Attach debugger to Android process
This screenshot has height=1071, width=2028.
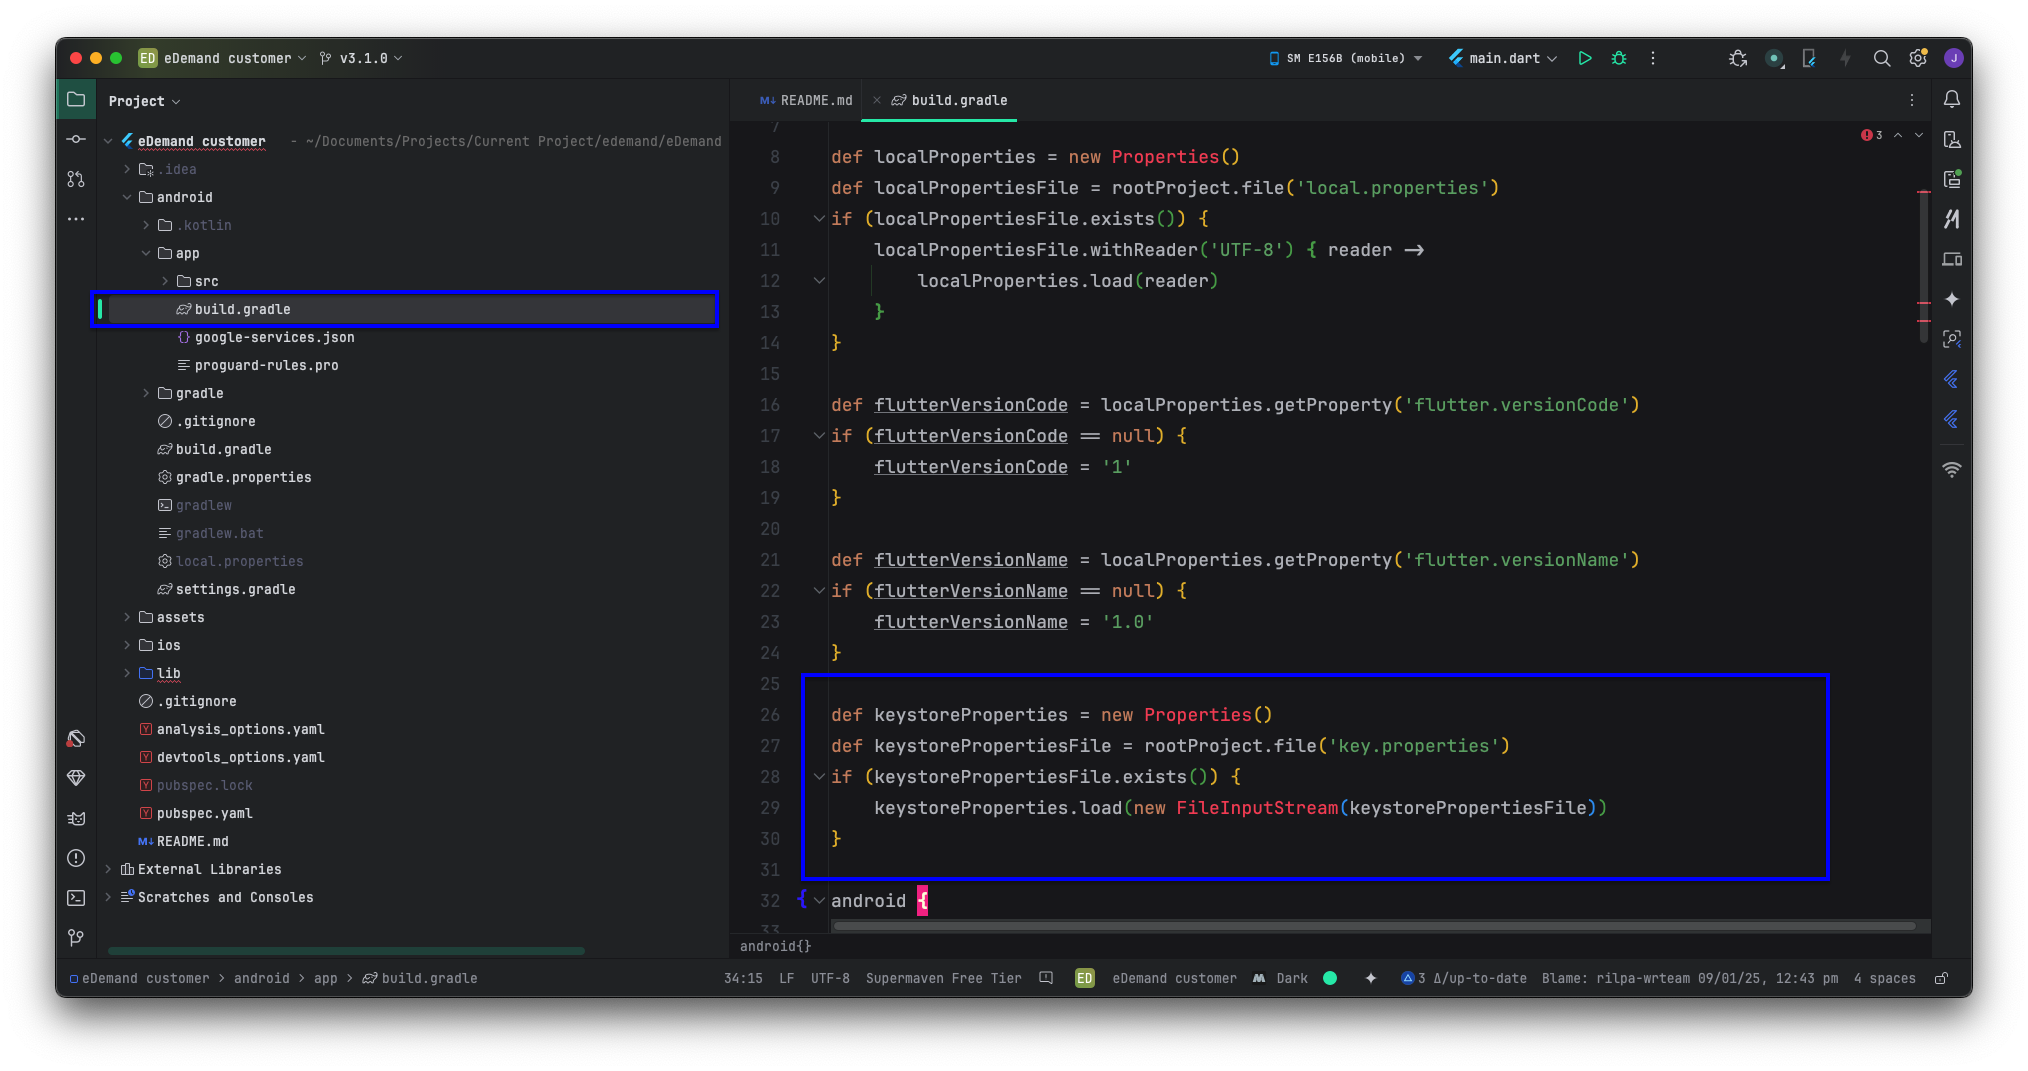coord(1738,58)
